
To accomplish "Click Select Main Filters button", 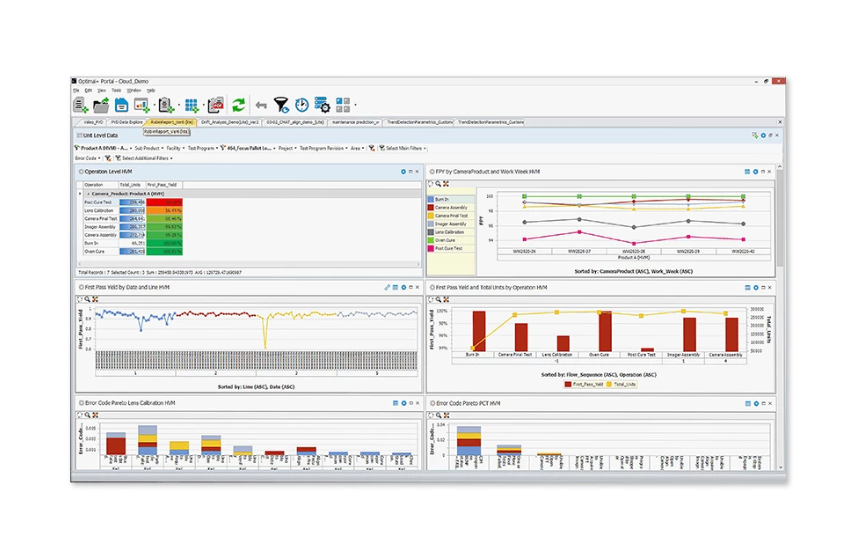I will coord(402,148).
